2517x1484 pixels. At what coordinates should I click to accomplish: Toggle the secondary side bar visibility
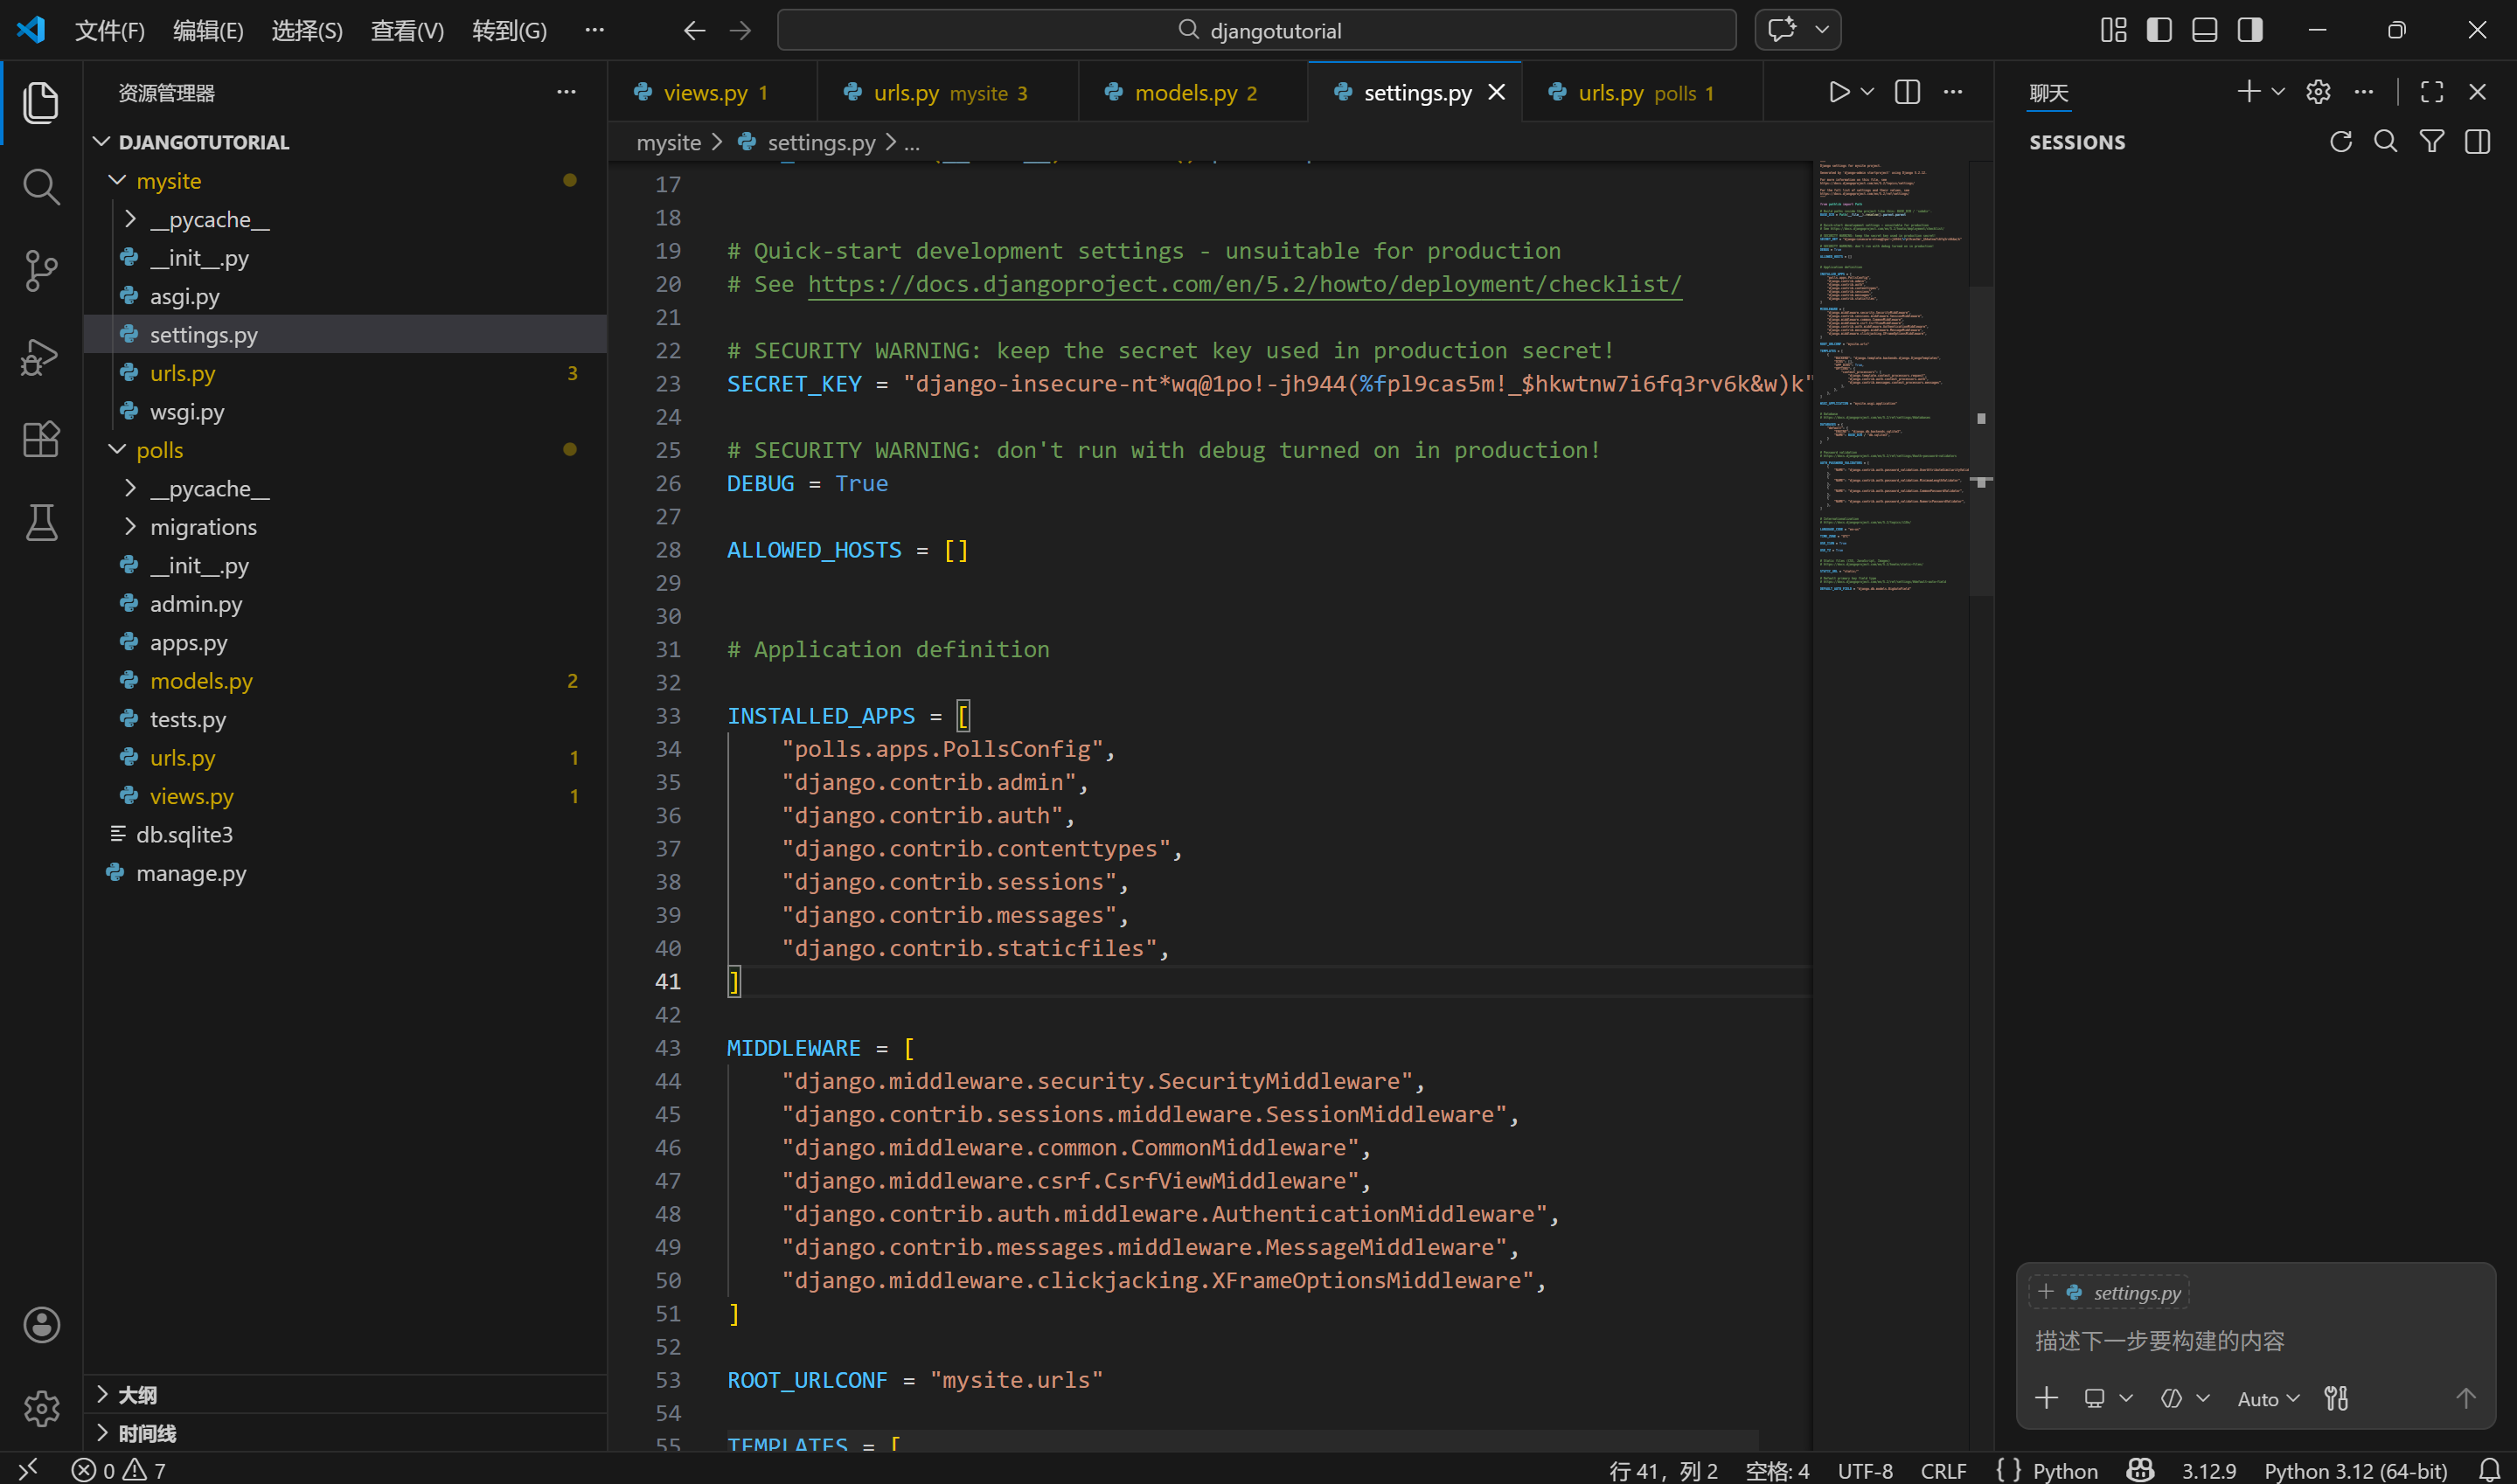point(2250,30)
